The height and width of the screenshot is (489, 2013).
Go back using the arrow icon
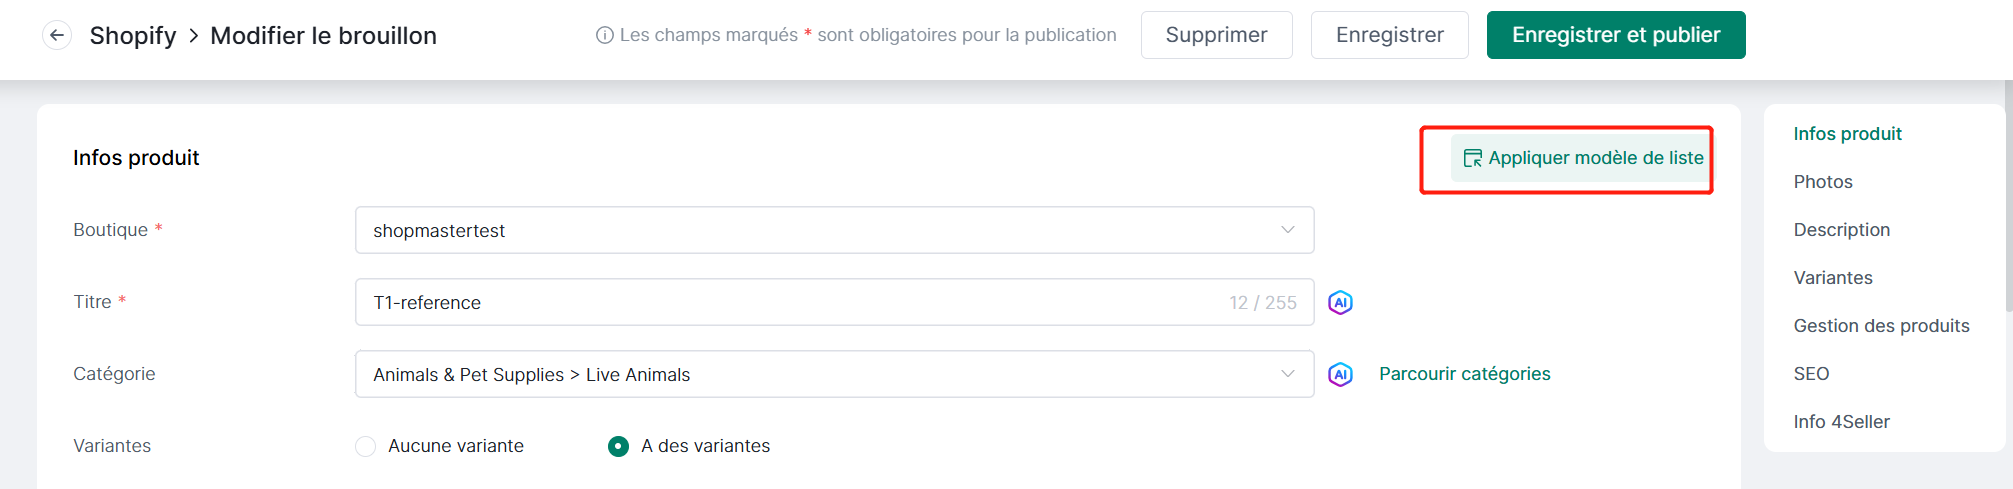pyautogui.click(x=57, y=35)
